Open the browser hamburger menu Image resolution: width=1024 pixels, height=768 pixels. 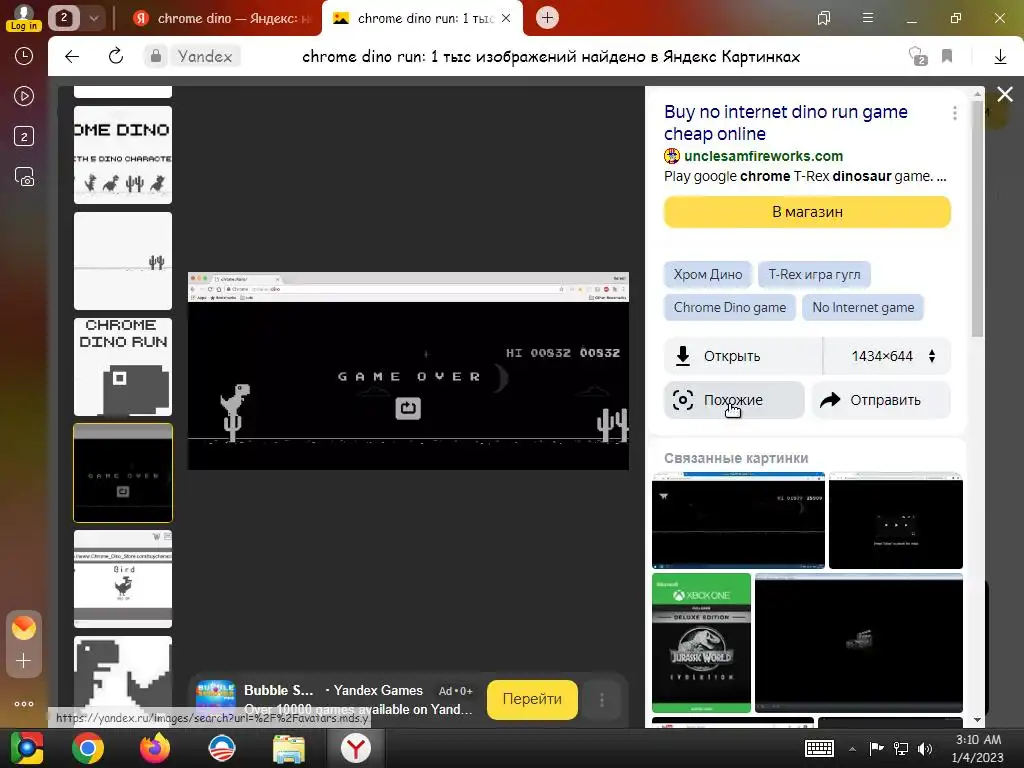click(868, 18)
